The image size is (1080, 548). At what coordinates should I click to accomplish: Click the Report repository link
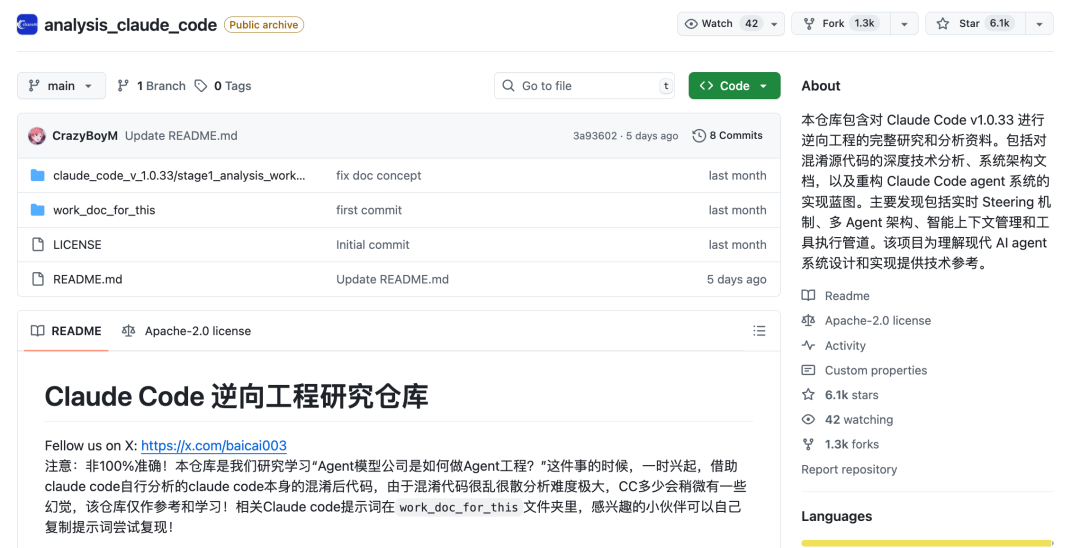[x=849, y=470]
